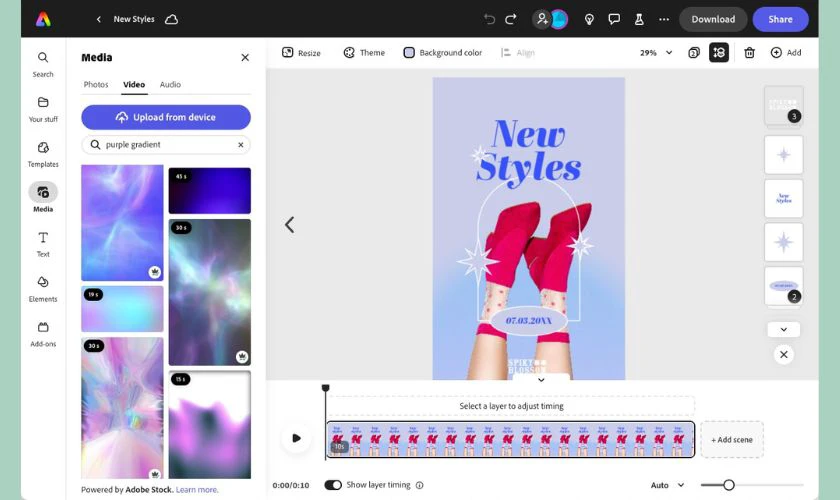
Task: Open the Text tool in the sidebar
Action: coord(43,244)
